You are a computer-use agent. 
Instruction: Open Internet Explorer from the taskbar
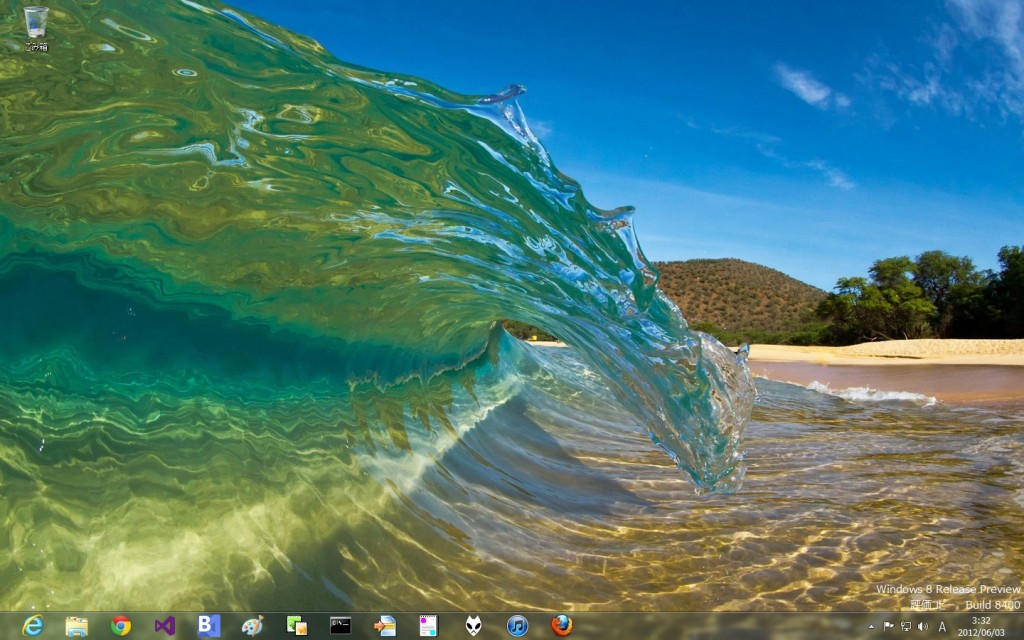point(33,626)
